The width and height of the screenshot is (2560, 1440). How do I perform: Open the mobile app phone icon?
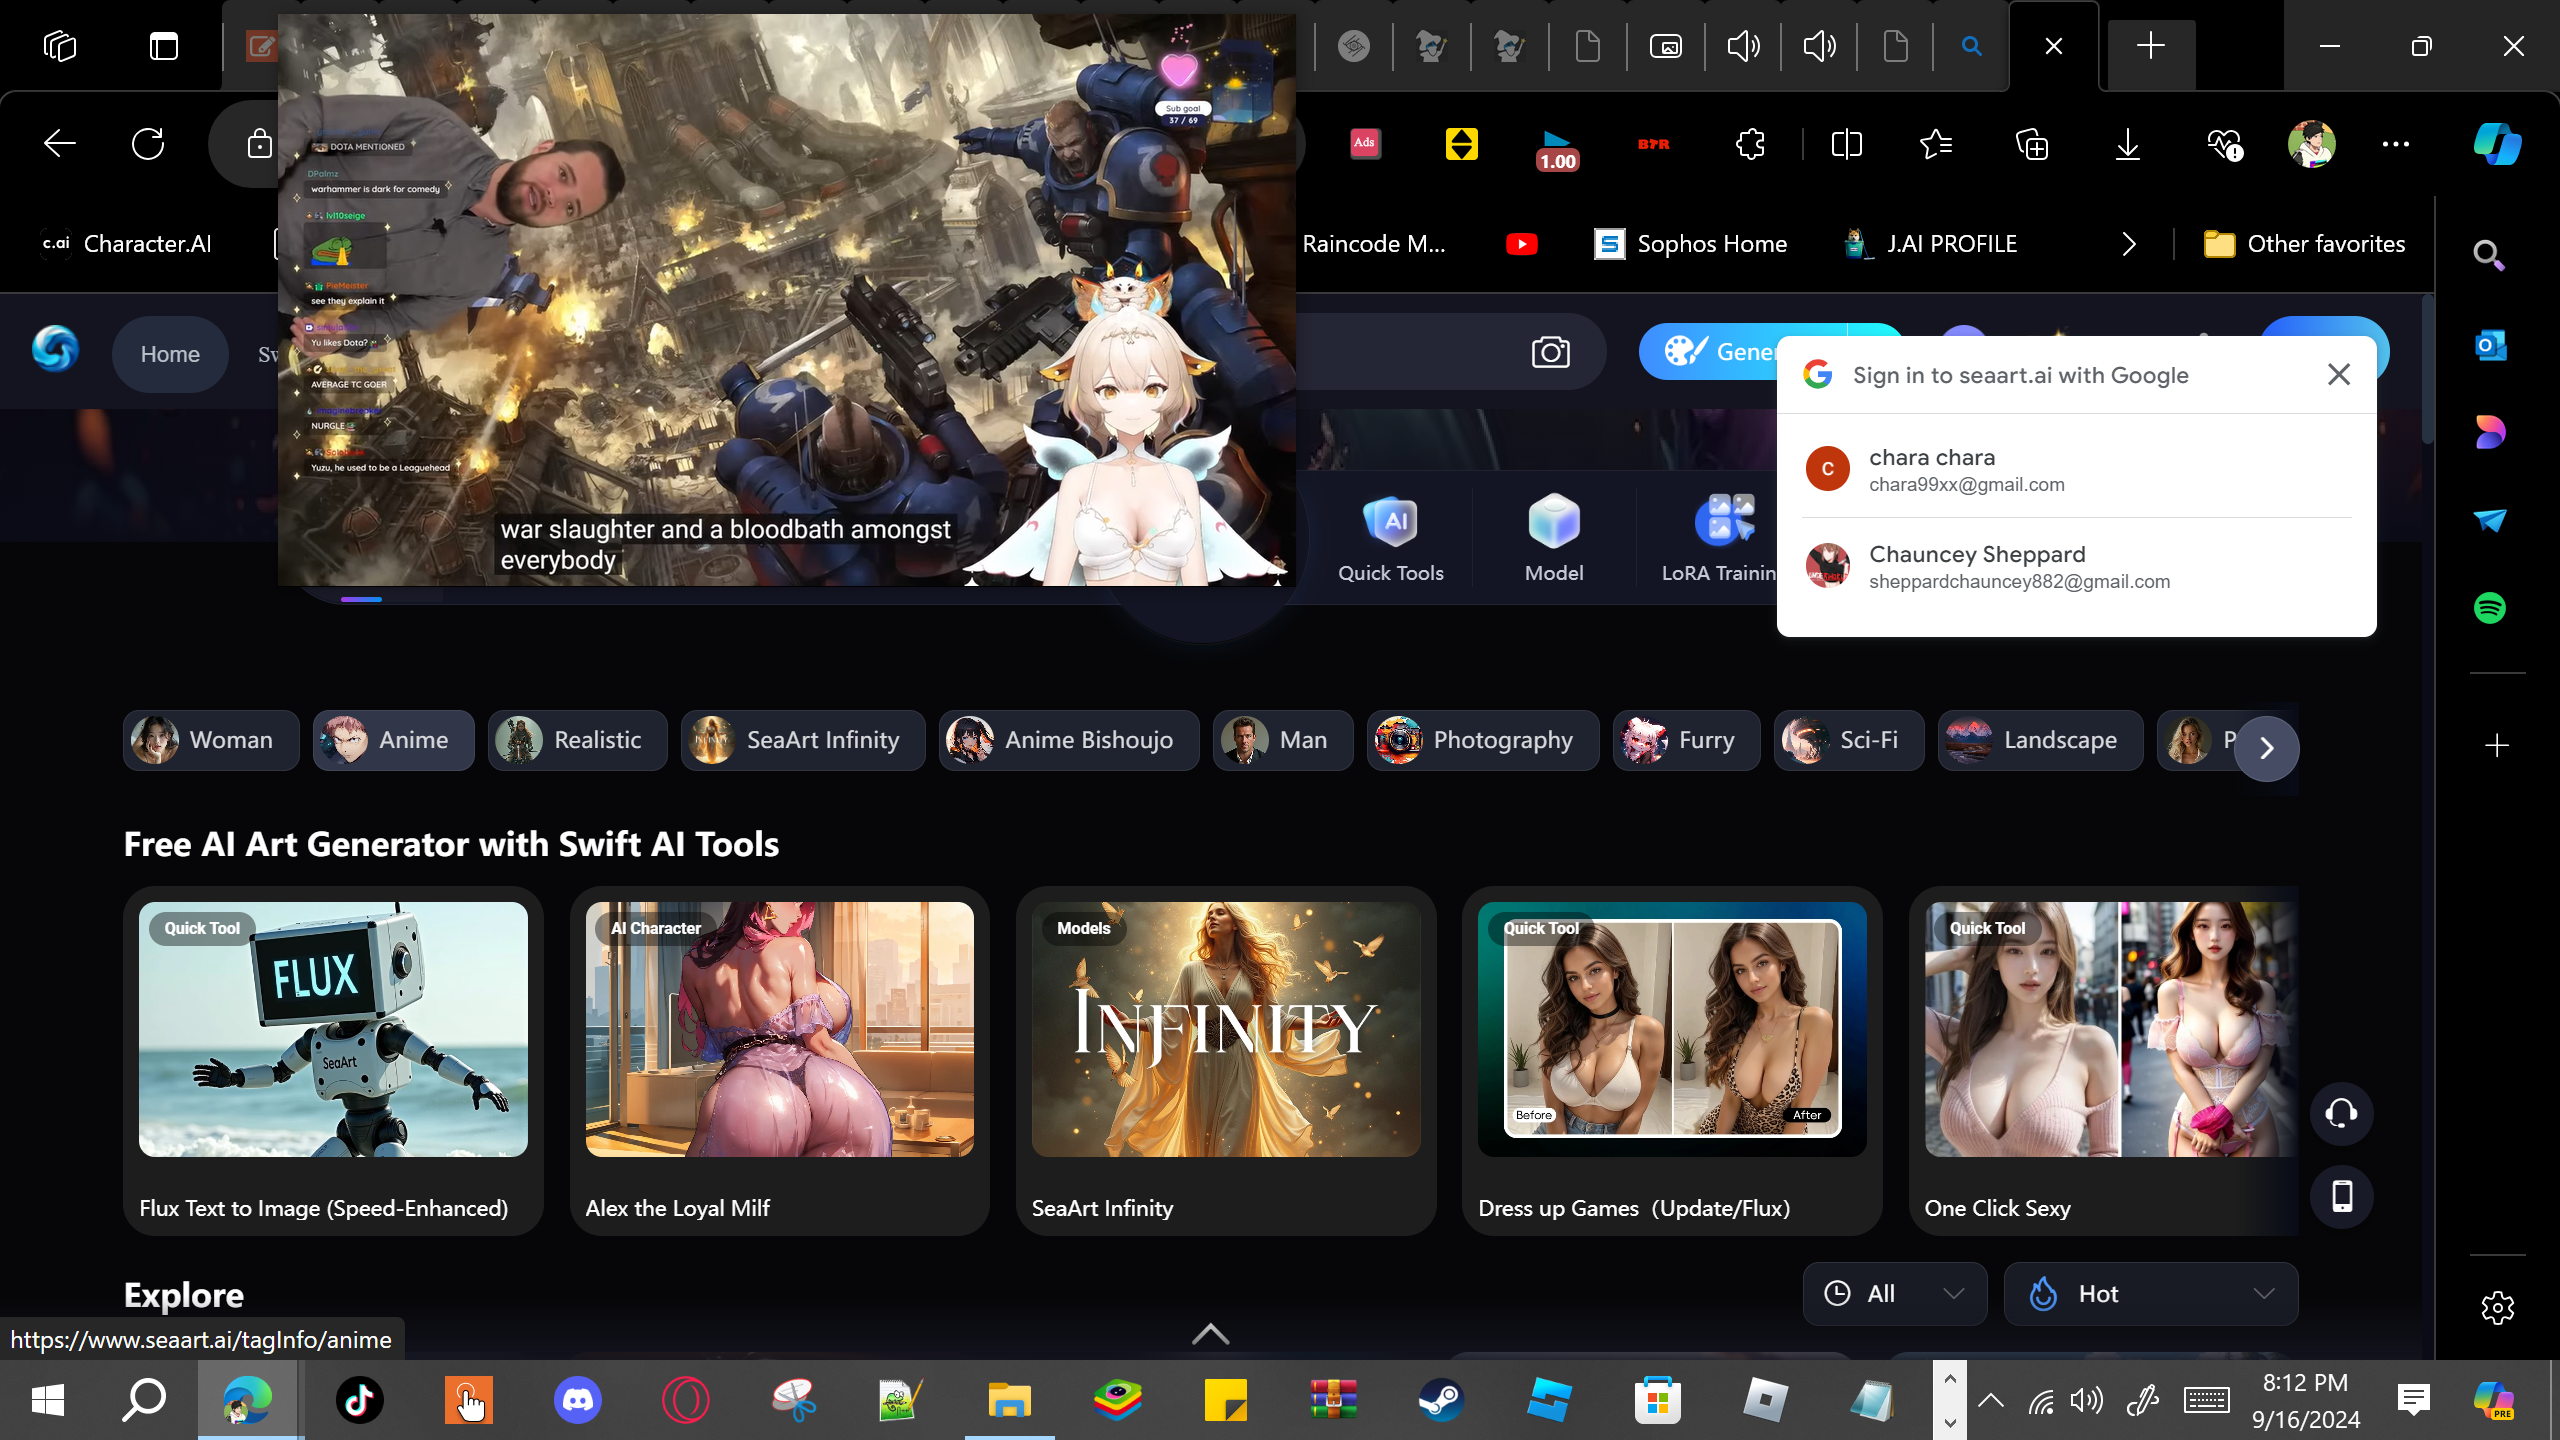coord(2341,1196)
